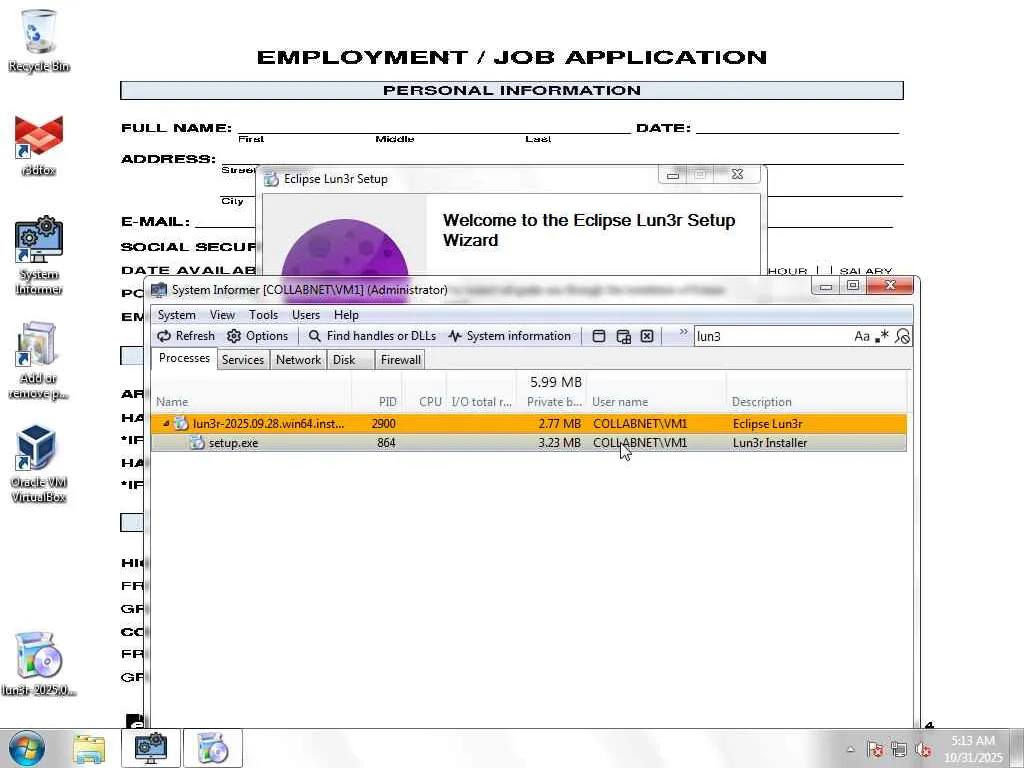Click the Action Center flag tray icon
The image size is (1024, 768).
pyautogui.click(x=875, y=750)
